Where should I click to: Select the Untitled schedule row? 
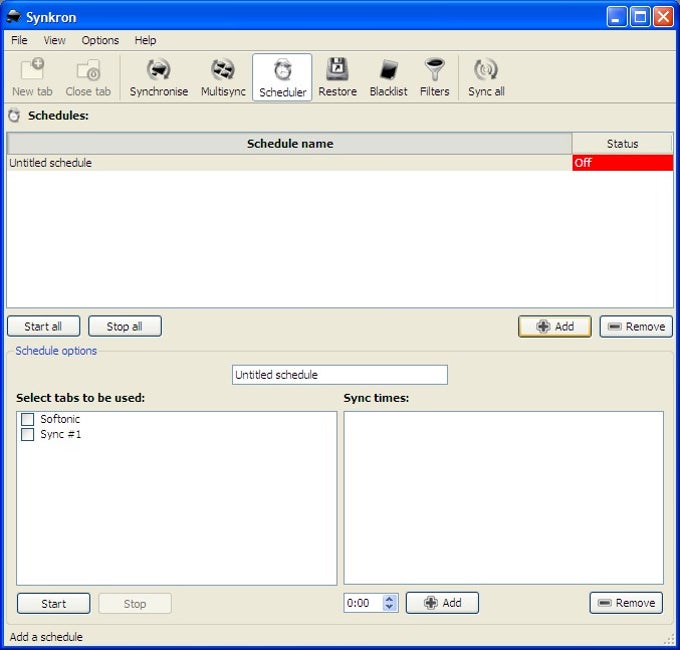point(289,163)
